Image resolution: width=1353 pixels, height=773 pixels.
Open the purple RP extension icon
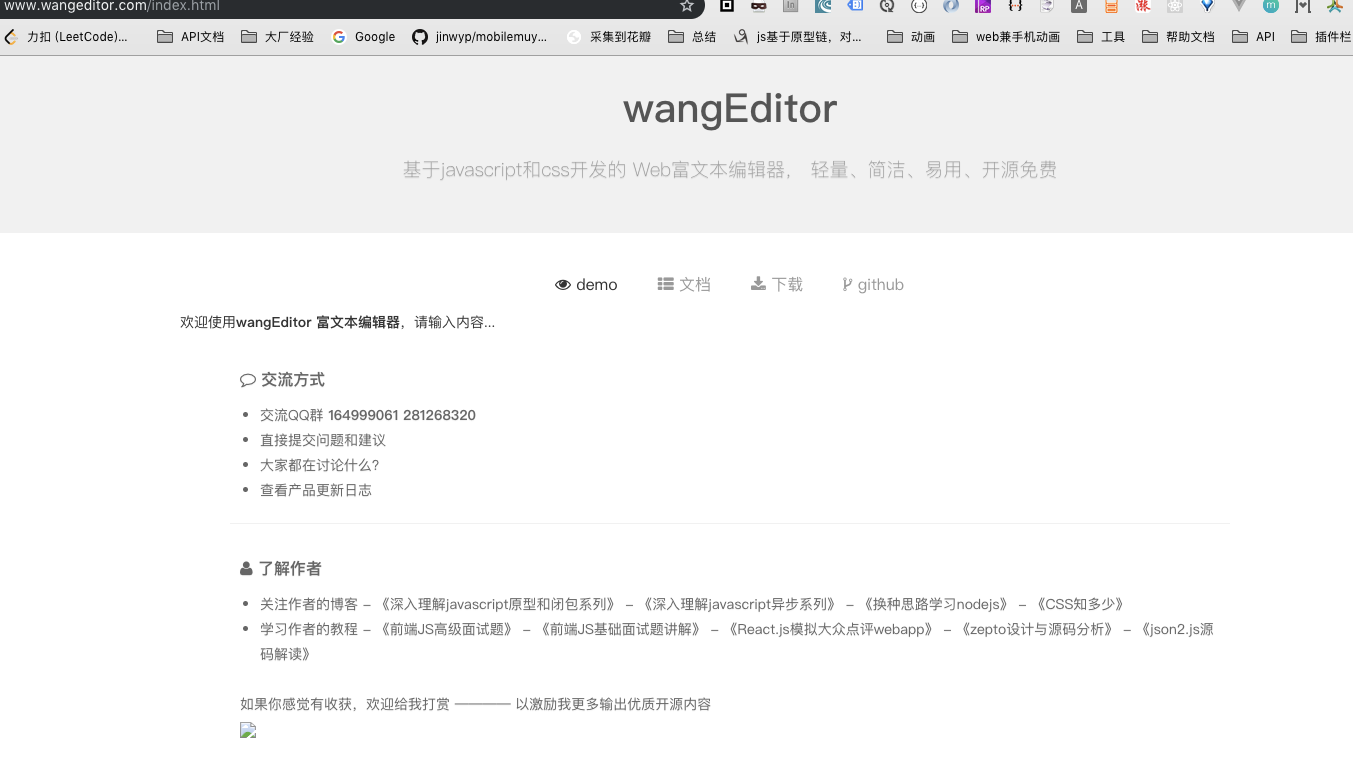coord(983,6)
